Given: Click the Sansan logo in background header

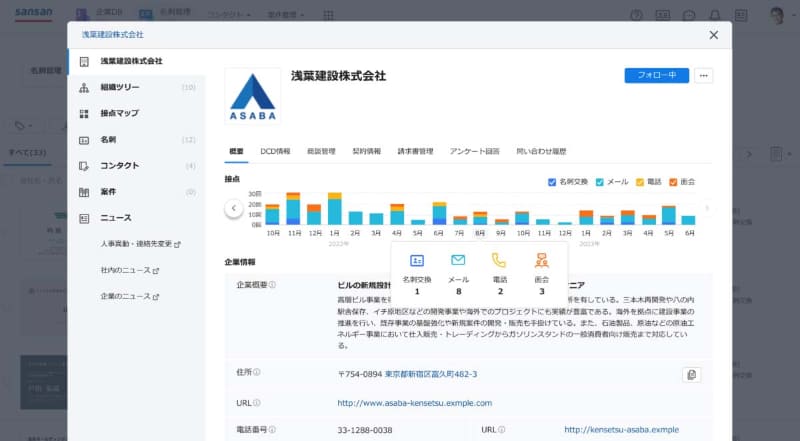Looking at the screenshot, I should click(x=34, y=13).
